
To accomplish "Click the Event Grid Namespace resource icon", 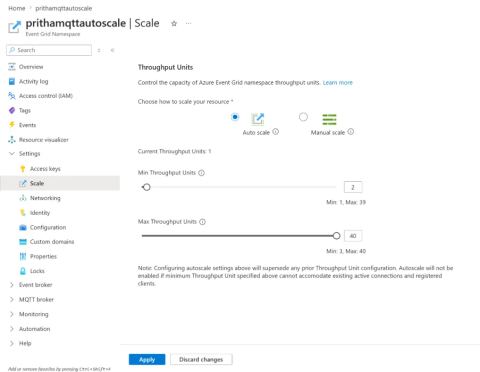I will 14,27.
